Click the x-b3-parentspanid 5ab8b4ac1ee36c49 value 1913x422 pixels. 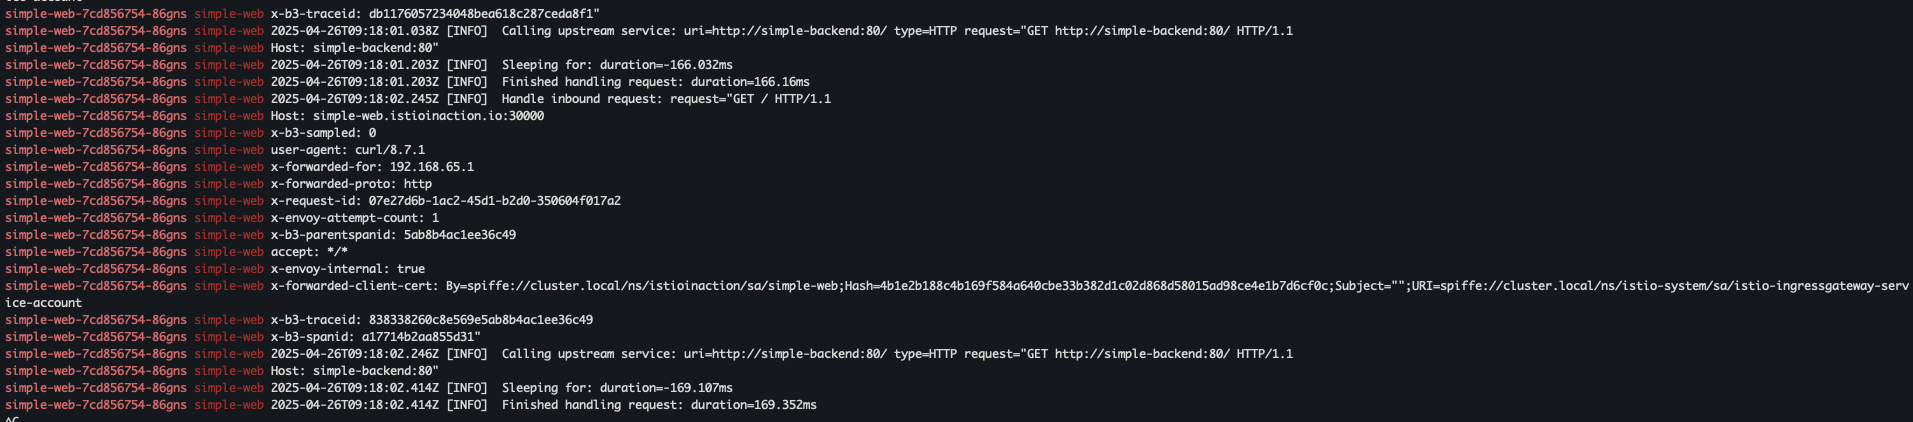460,235
